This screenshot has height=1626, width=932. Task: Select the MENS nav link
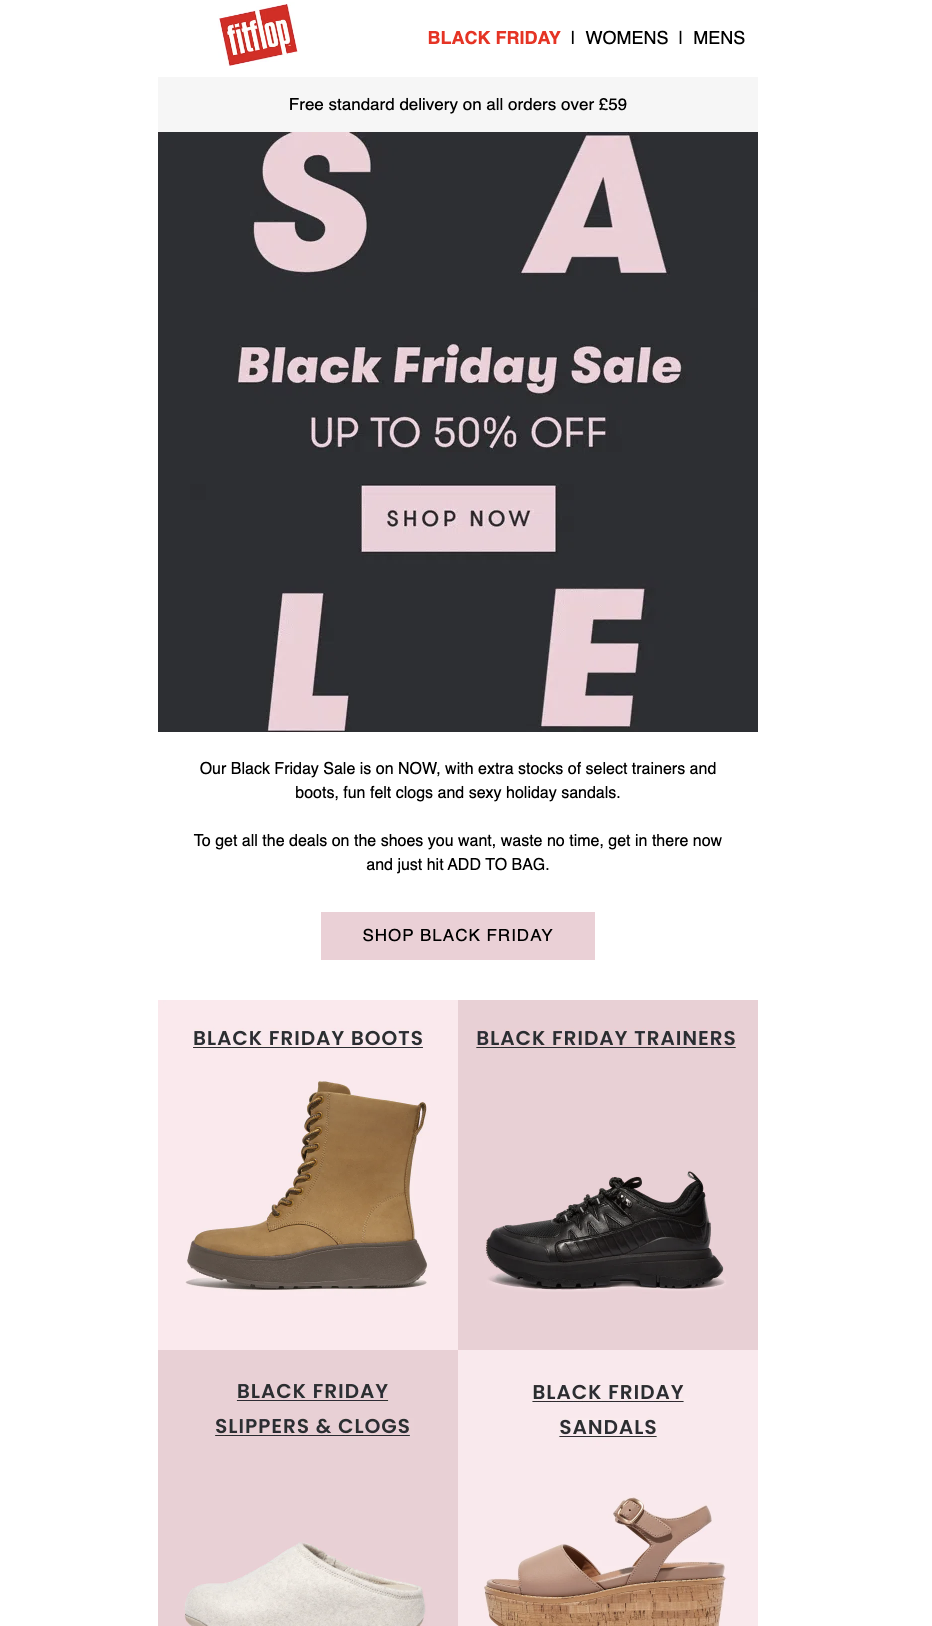point(719,38)
